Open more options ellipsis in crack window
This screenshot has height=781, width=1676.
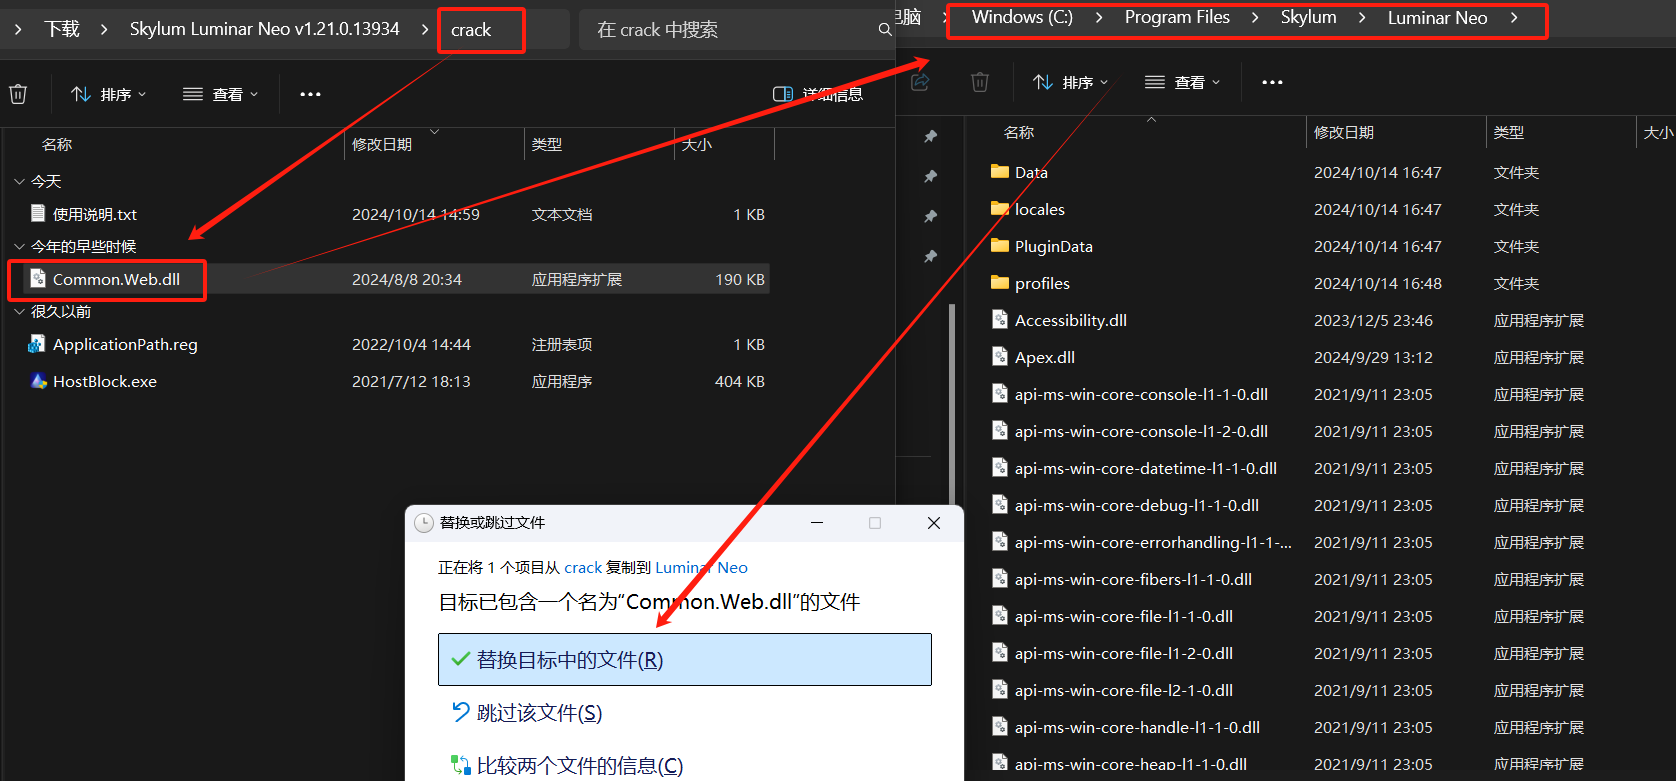click(311, 94)
